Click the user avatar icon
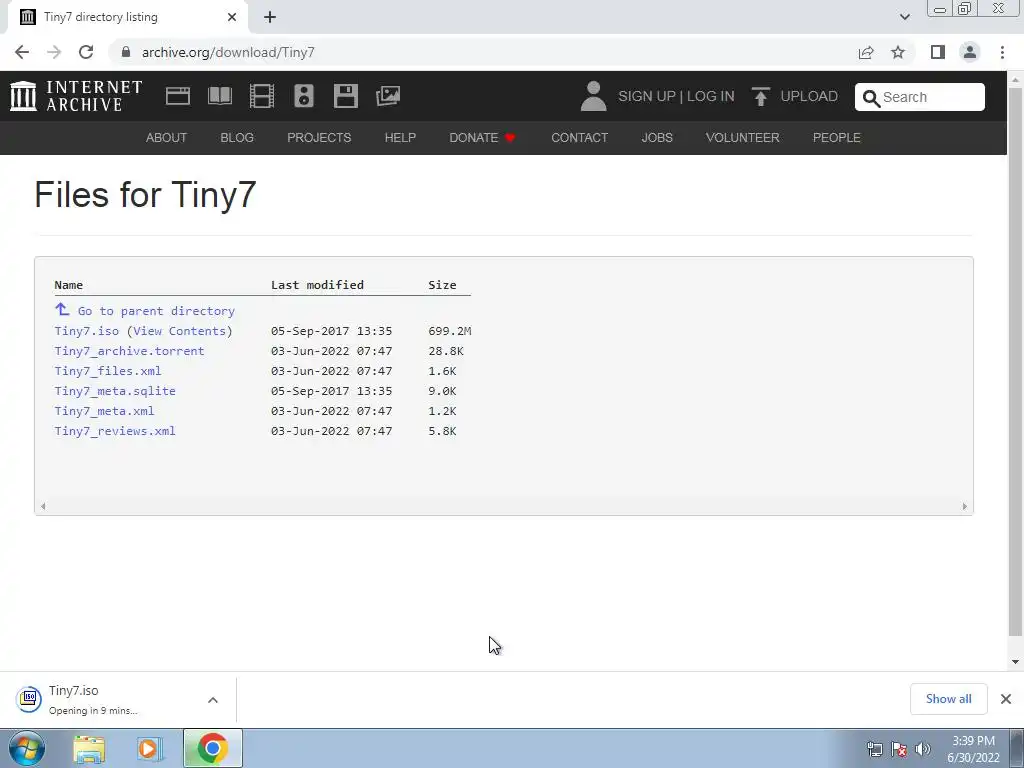This screenshot has width=1024, height=768. tap(593, 96)
